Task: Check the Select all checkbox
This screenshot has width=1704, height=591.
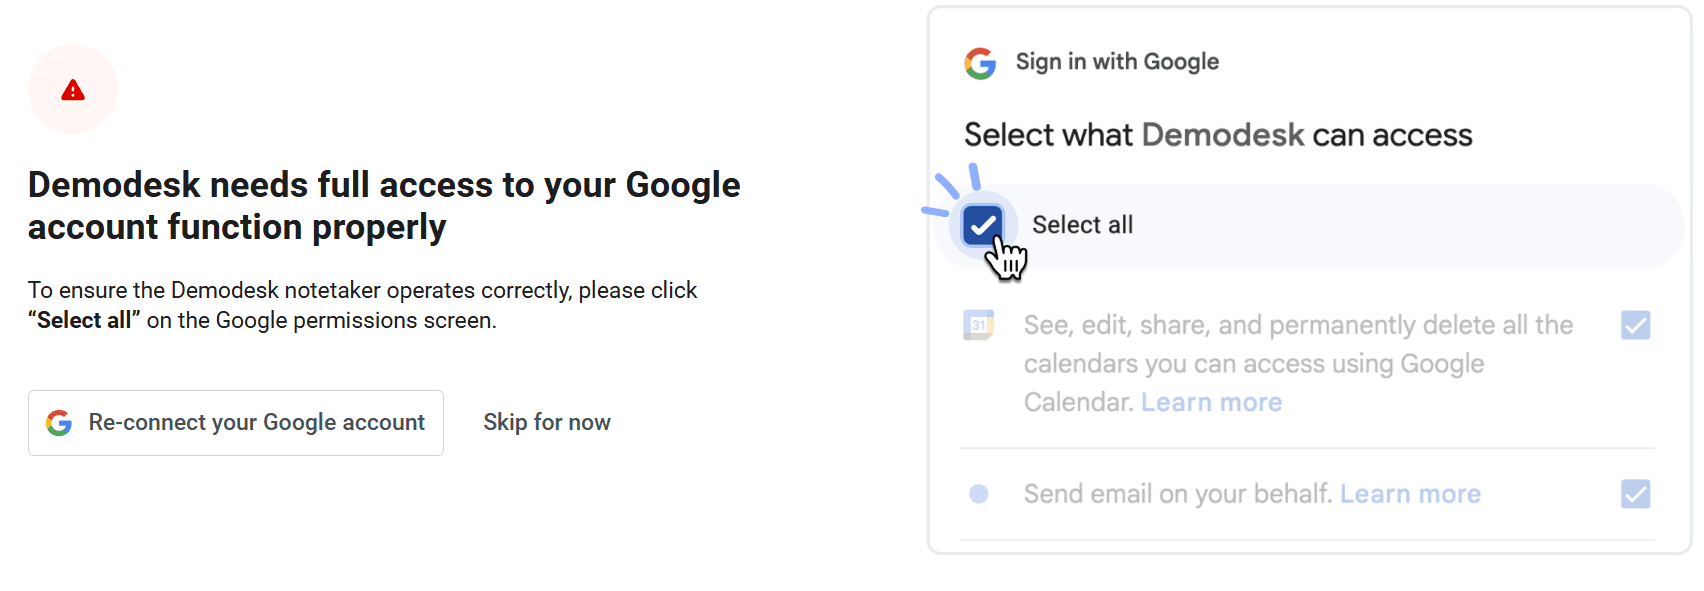Action: pyautogui.click(x=983, y=225)
